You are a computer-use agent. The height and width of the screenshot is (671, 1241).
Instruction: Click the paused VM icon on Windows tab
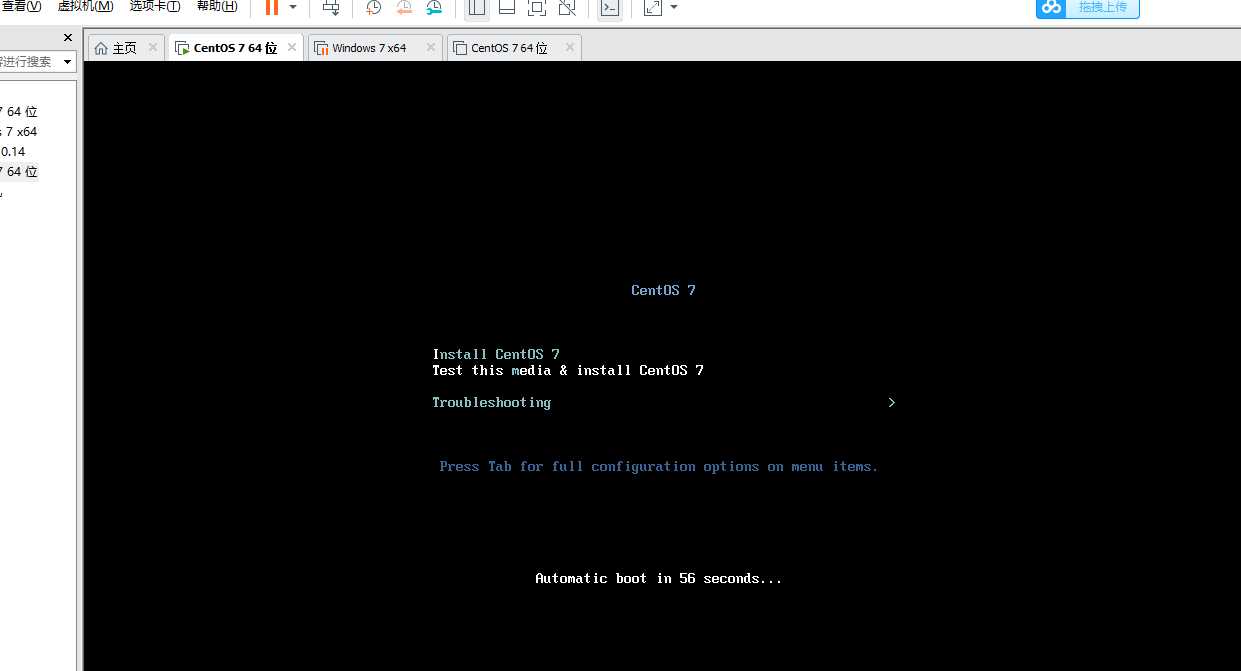321,48
